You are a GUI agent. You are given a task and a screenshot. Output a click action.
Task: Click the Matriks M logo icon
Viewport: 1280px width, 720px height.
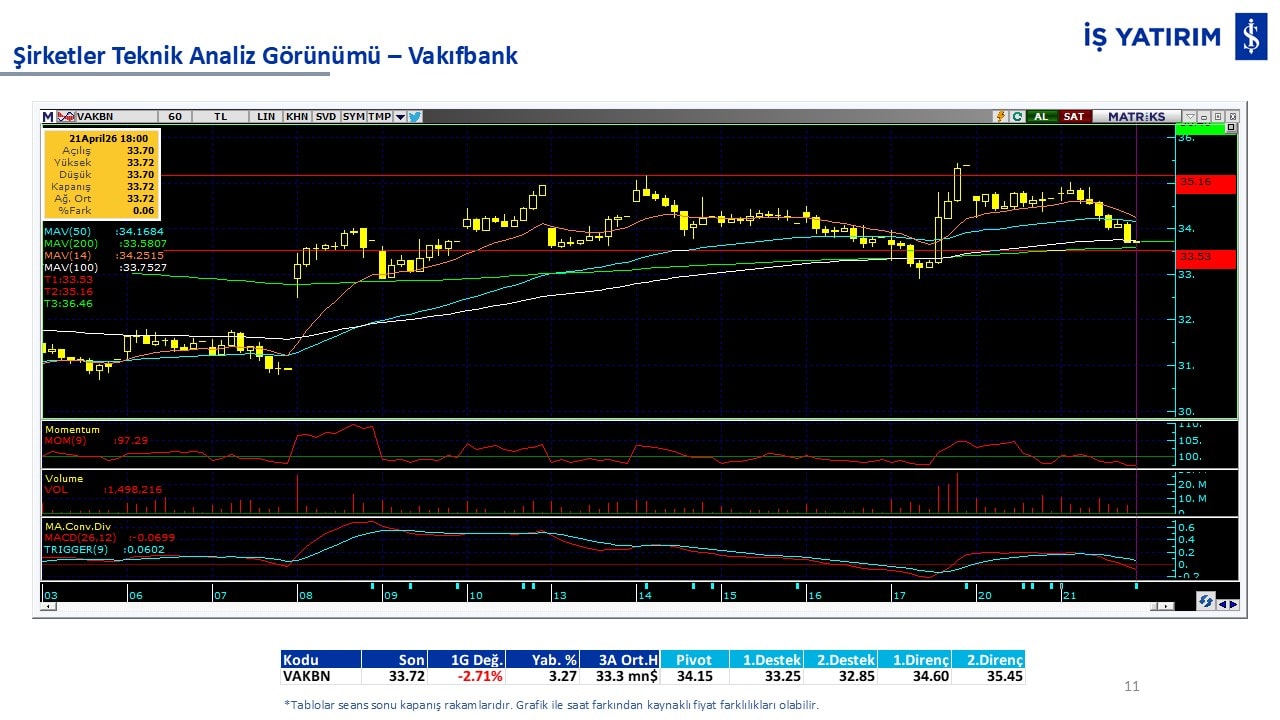pos(48,117)
